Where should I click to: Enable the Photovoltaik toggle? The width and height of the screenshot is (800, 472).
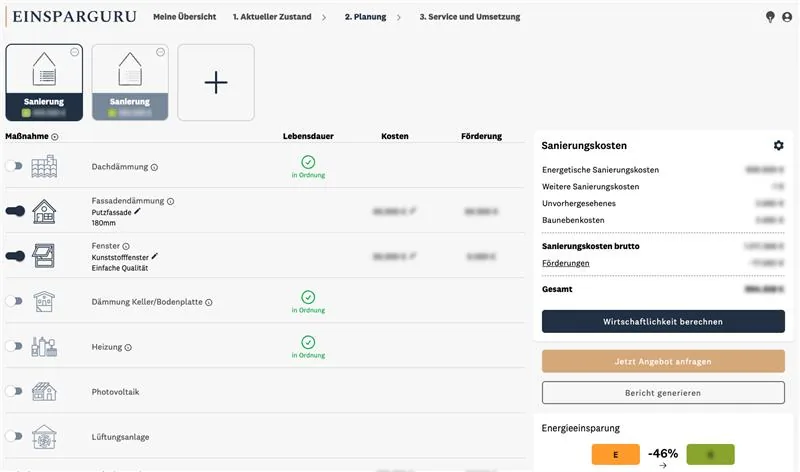coord(14,391)
